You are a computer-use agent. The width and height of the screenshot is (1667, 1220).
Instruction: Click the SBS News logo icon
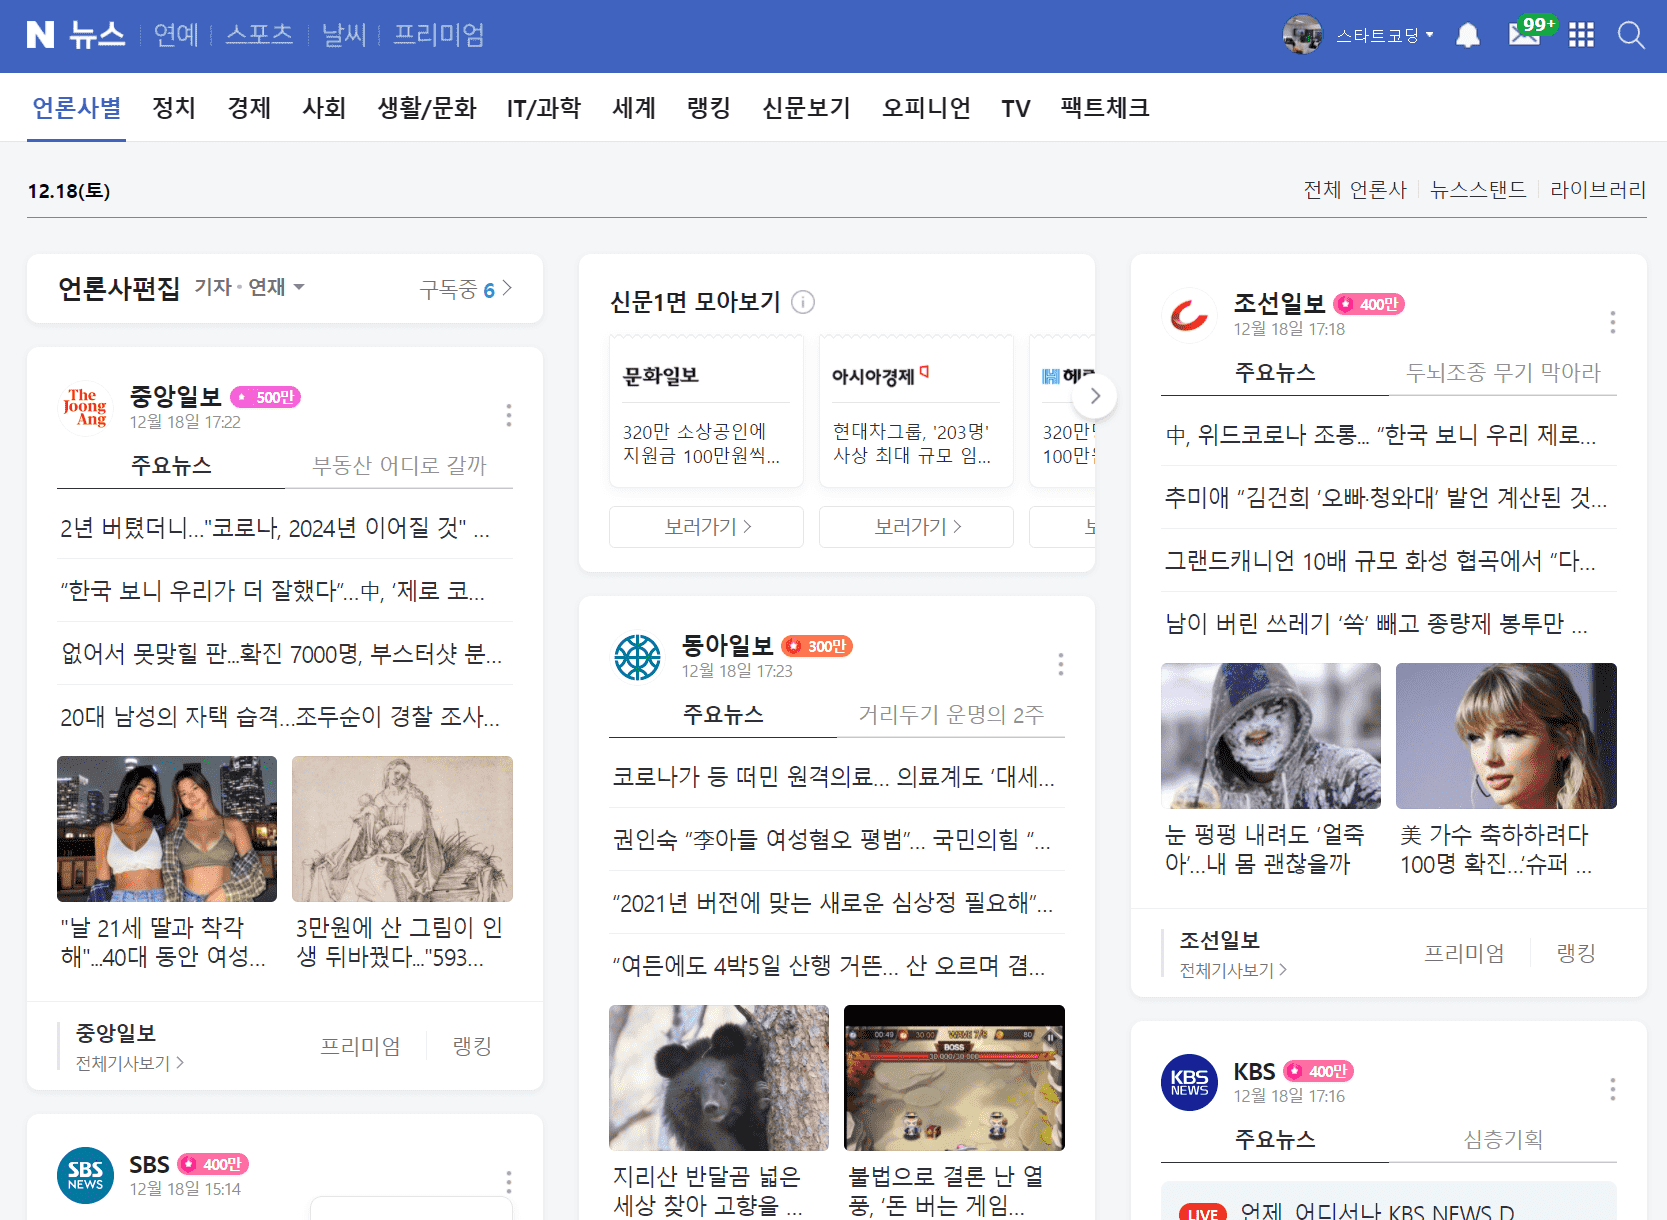coord(85,1175)
